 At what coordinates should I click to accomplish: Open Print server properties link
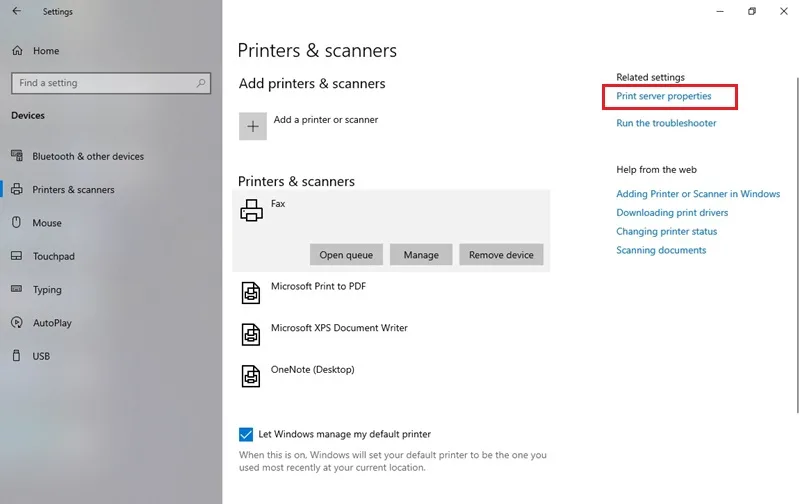pos(663,96)
